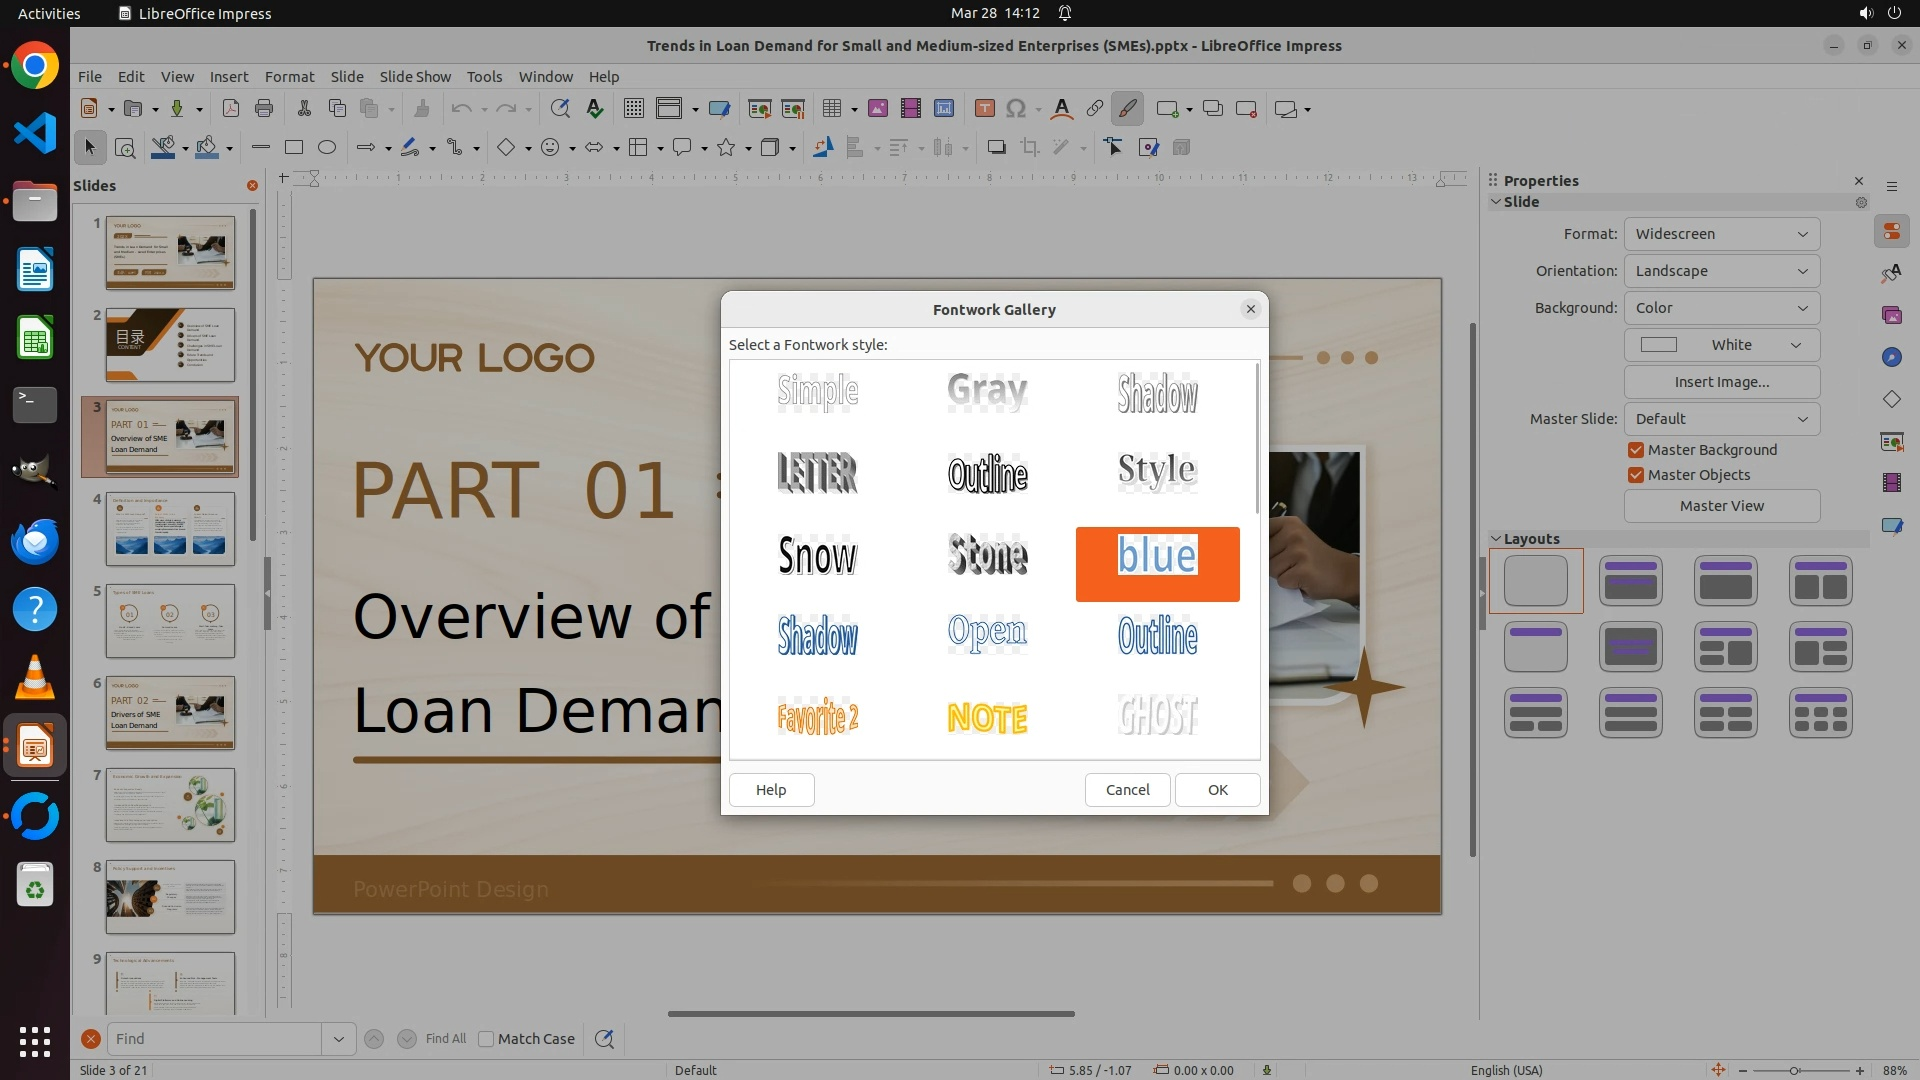Click OK in Fontwork Gallery
This screenshot has width=1920, height=1080.
[1217, 790]
